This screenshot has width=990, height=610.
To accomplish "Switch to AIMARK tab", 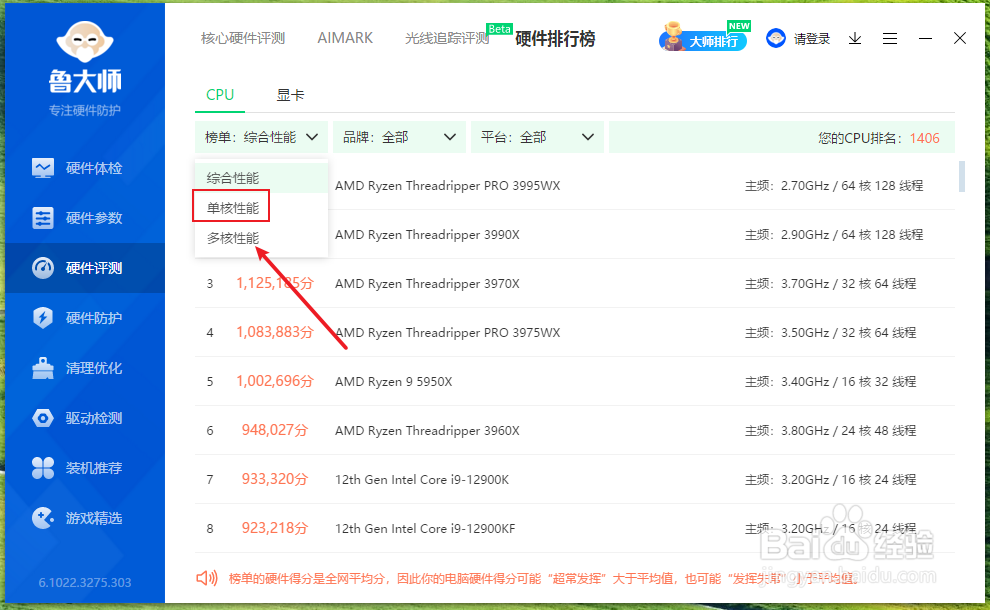I will 345,39.
